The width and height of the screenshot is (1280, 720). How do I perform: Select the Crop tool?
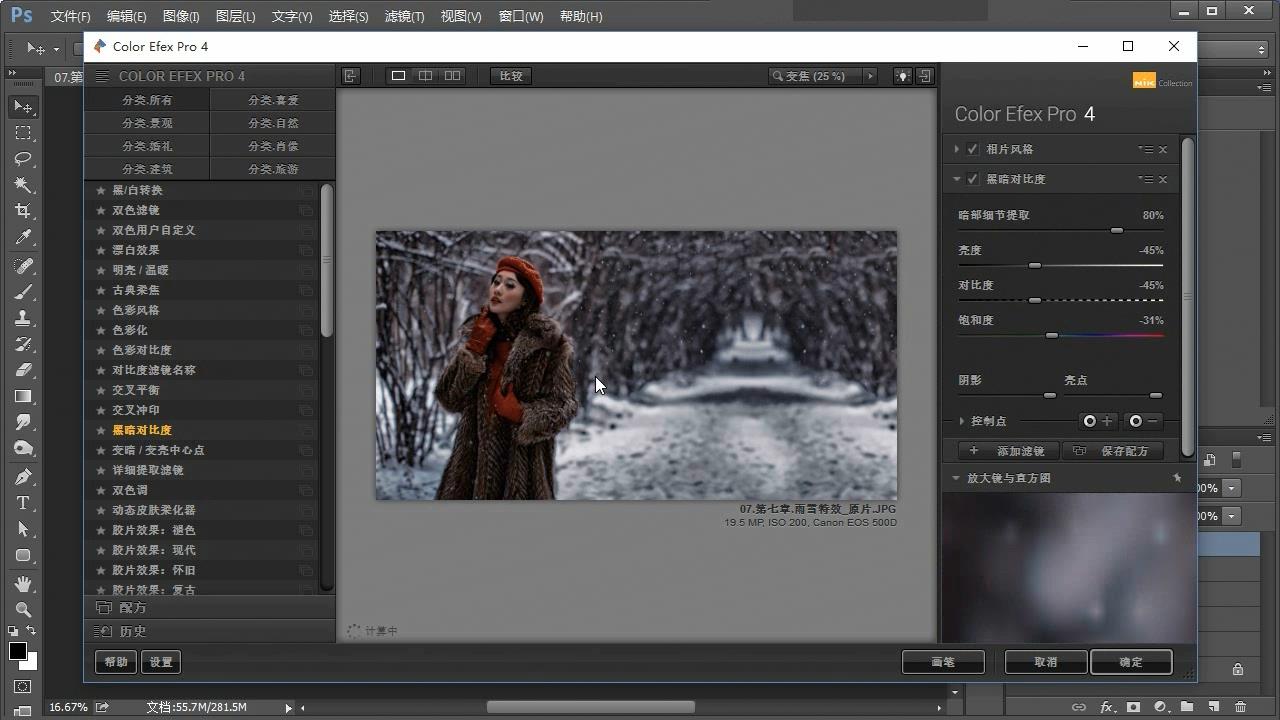(x=22, y=210)
